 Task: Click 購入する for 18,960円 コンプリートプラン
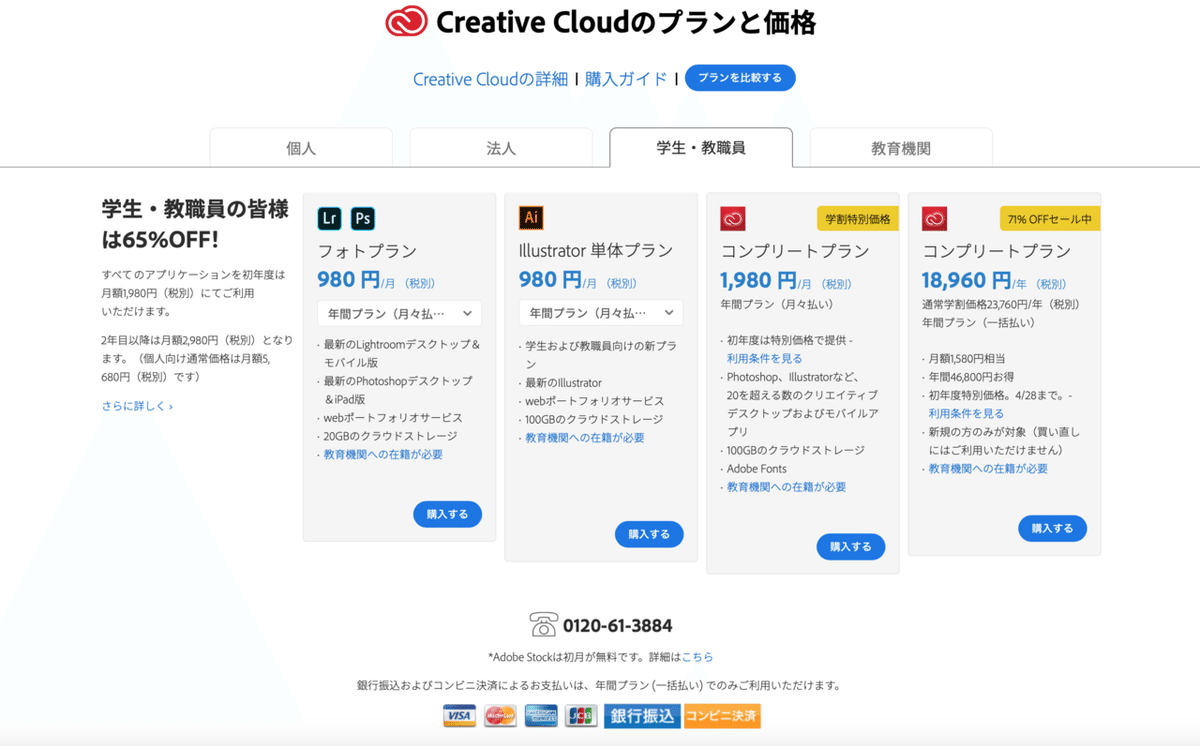coord(1052,528)
